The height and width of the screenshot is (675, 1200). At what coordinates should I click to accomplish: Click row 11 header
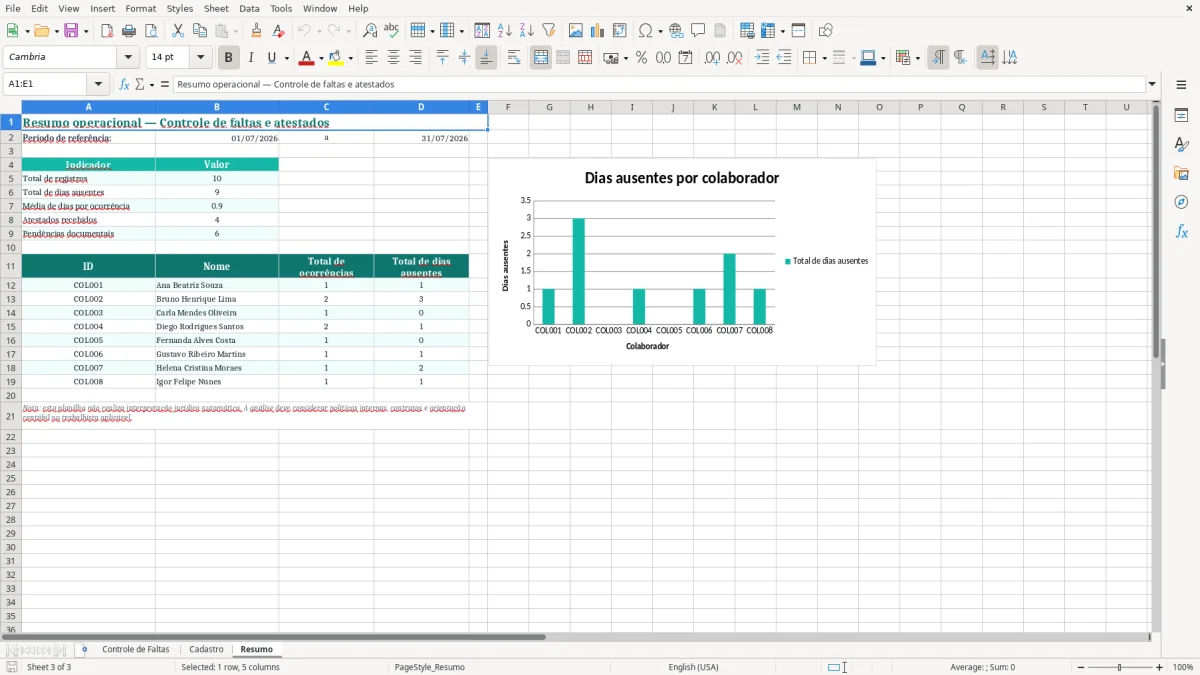point(11,266)
